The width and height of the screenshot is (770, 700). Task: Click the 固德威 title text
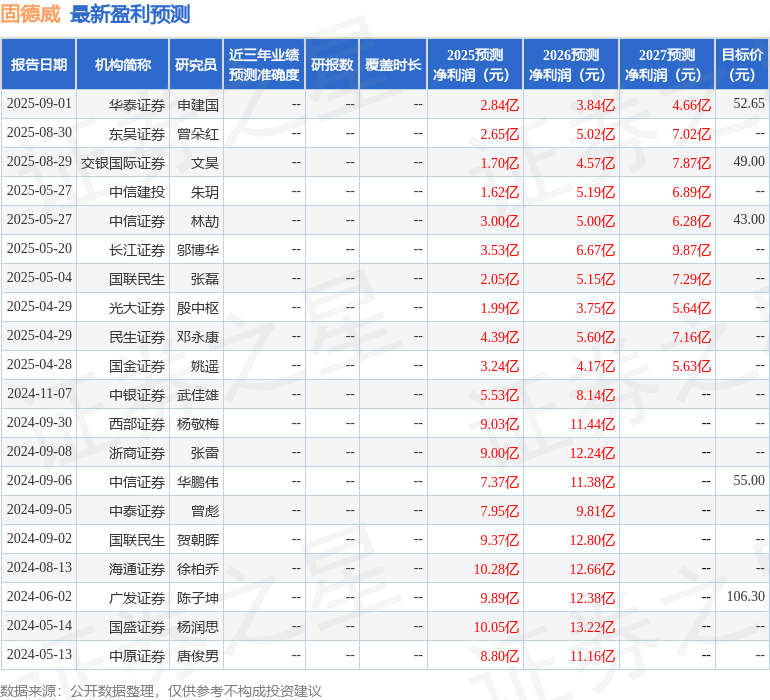point(30,14)
